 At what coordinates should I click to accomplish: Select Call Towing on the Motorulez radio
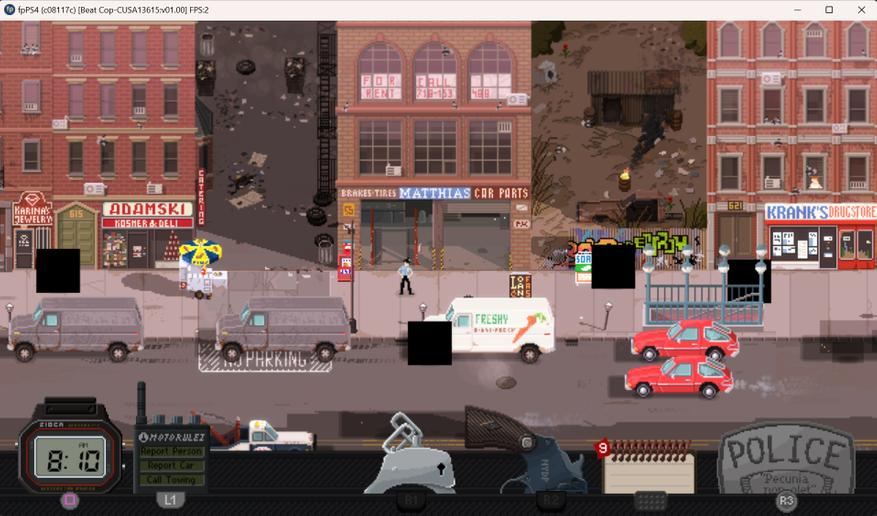171,480
